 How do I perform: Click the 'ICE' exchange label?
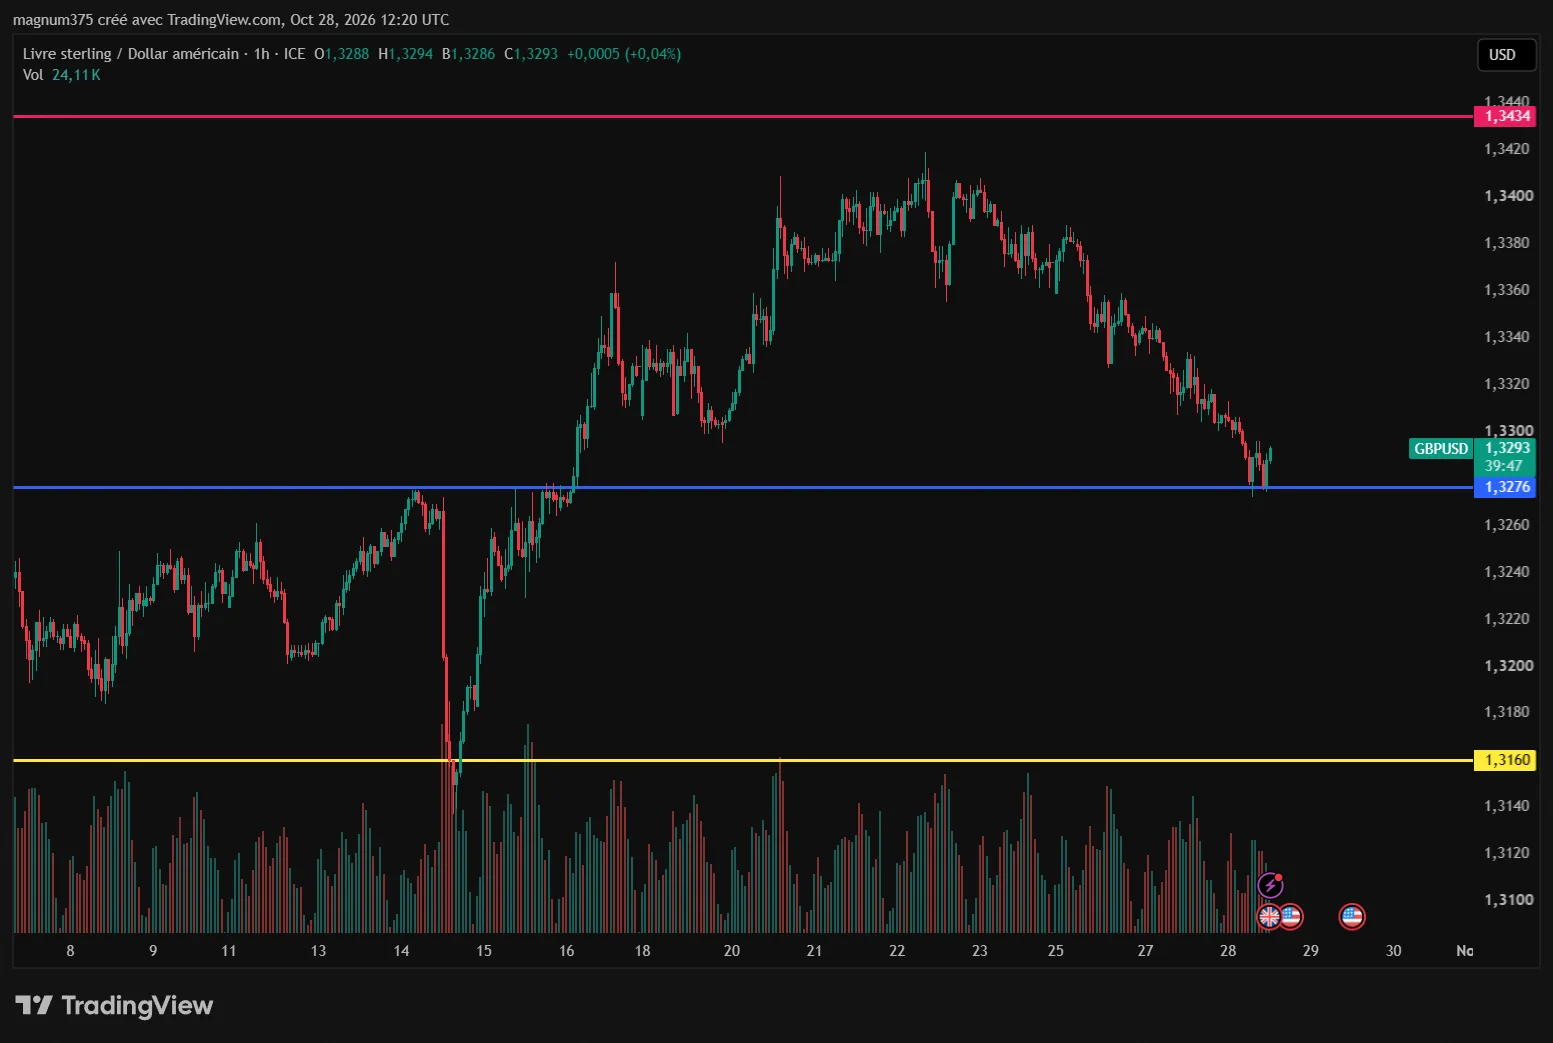click(x=294, y=54)
